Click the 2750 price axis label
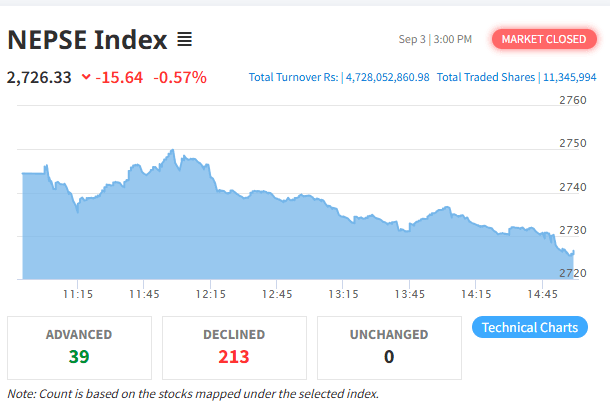610x411 pixels. coord(573,144)
